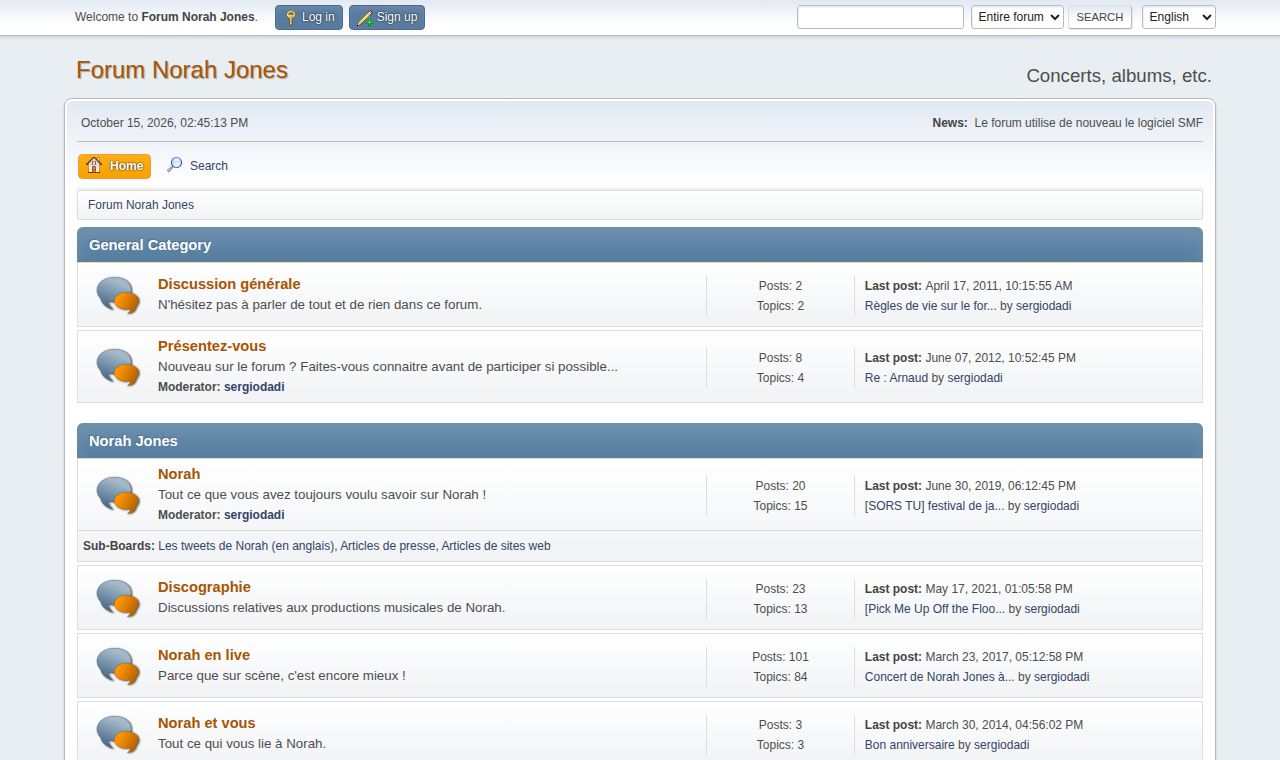Click the Norah en live board icon
This screenshot has height=760, width=1280.
[118, 666]
